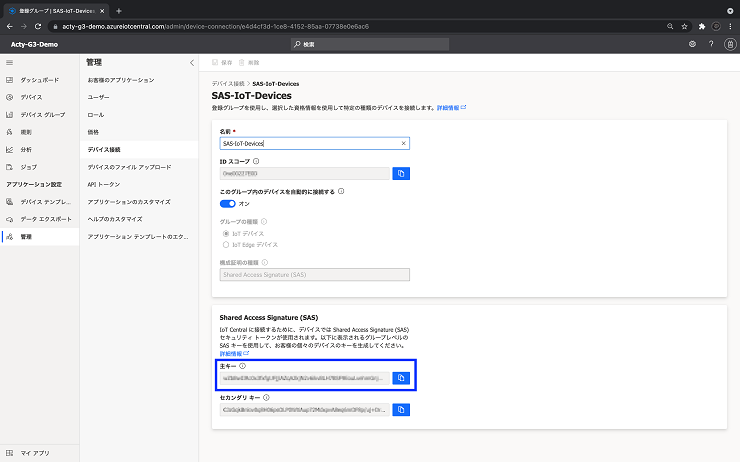Click the 検索 search box

click(370, 44)
